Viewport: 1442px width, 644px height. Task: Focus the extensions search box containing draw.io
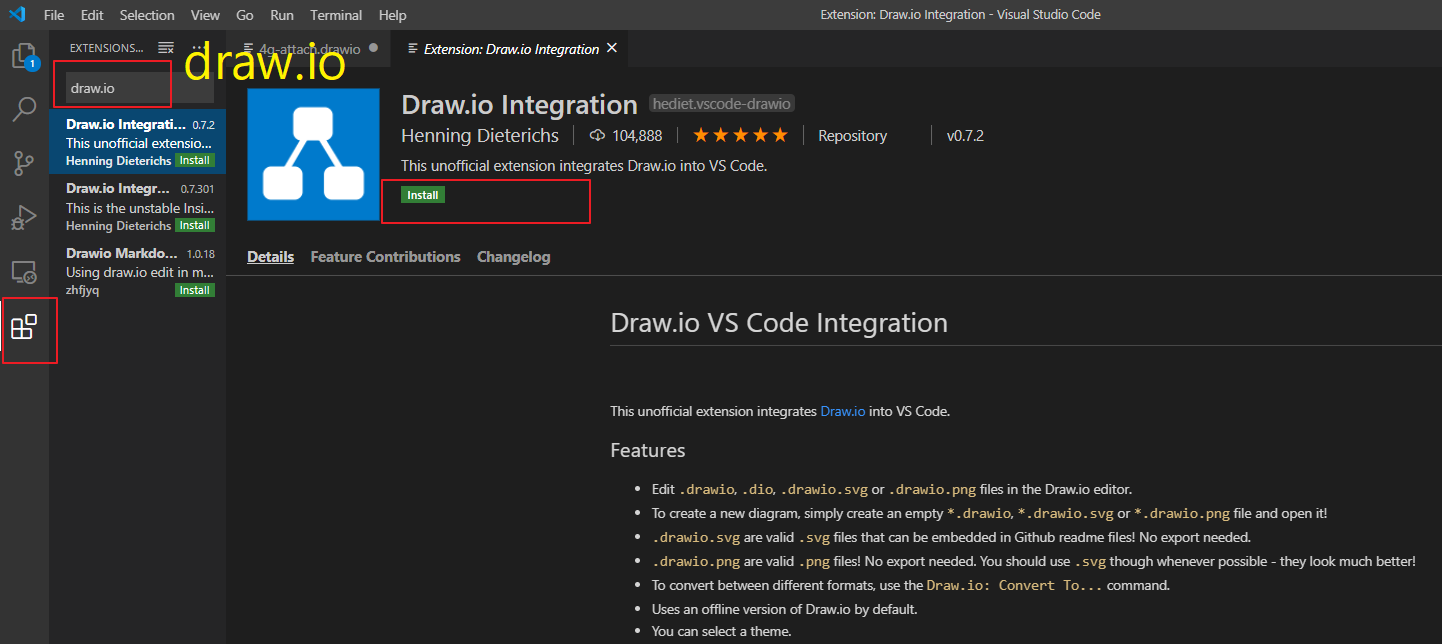coord(139,88)
